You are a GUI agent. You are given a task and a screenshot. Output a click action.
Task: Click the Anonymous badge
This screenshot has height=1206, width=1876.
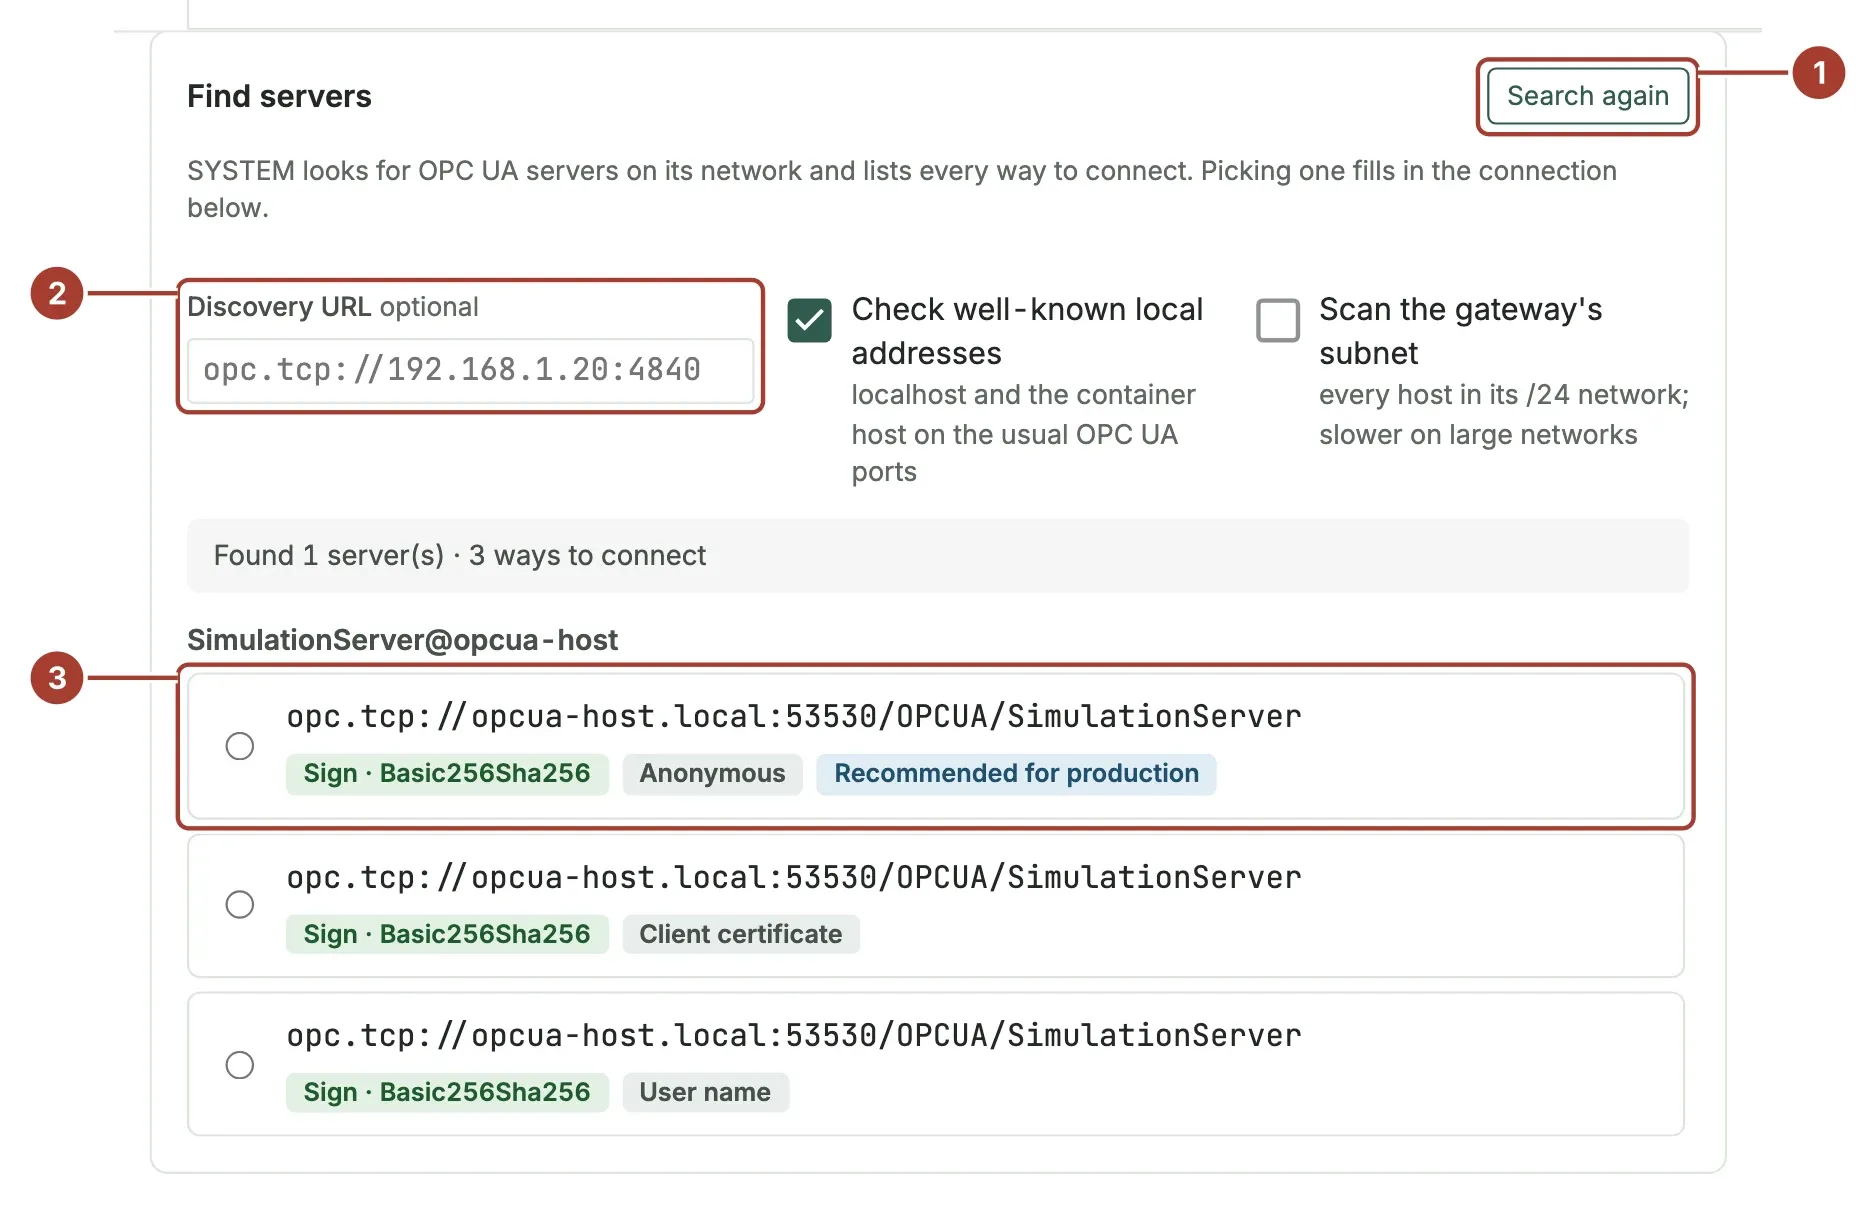(712, 774)
